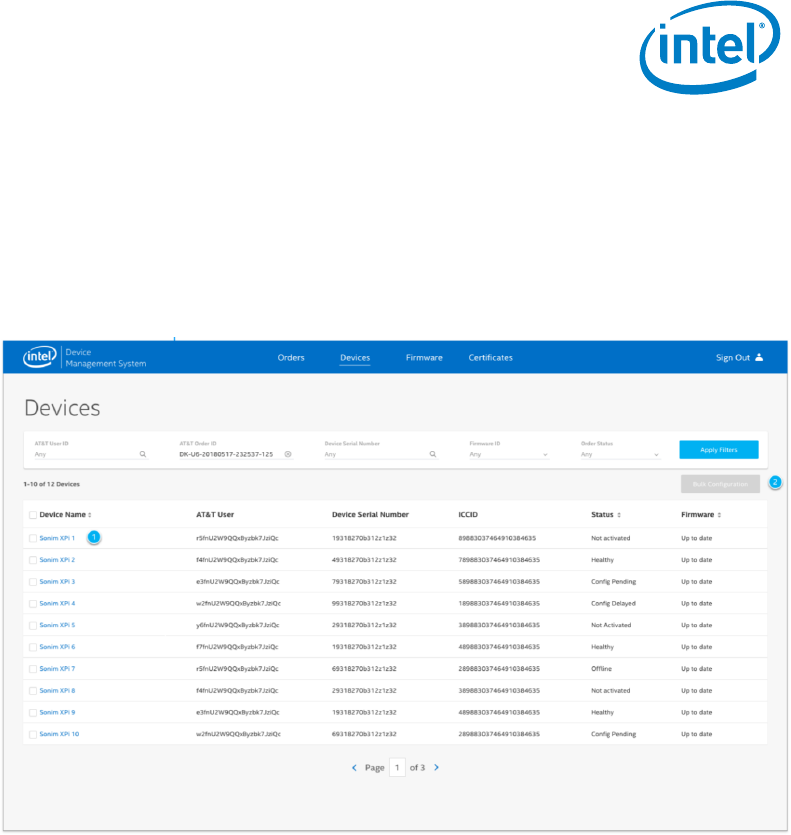Click the '1-10 of 12 Devices' count text

pos(52,485)
